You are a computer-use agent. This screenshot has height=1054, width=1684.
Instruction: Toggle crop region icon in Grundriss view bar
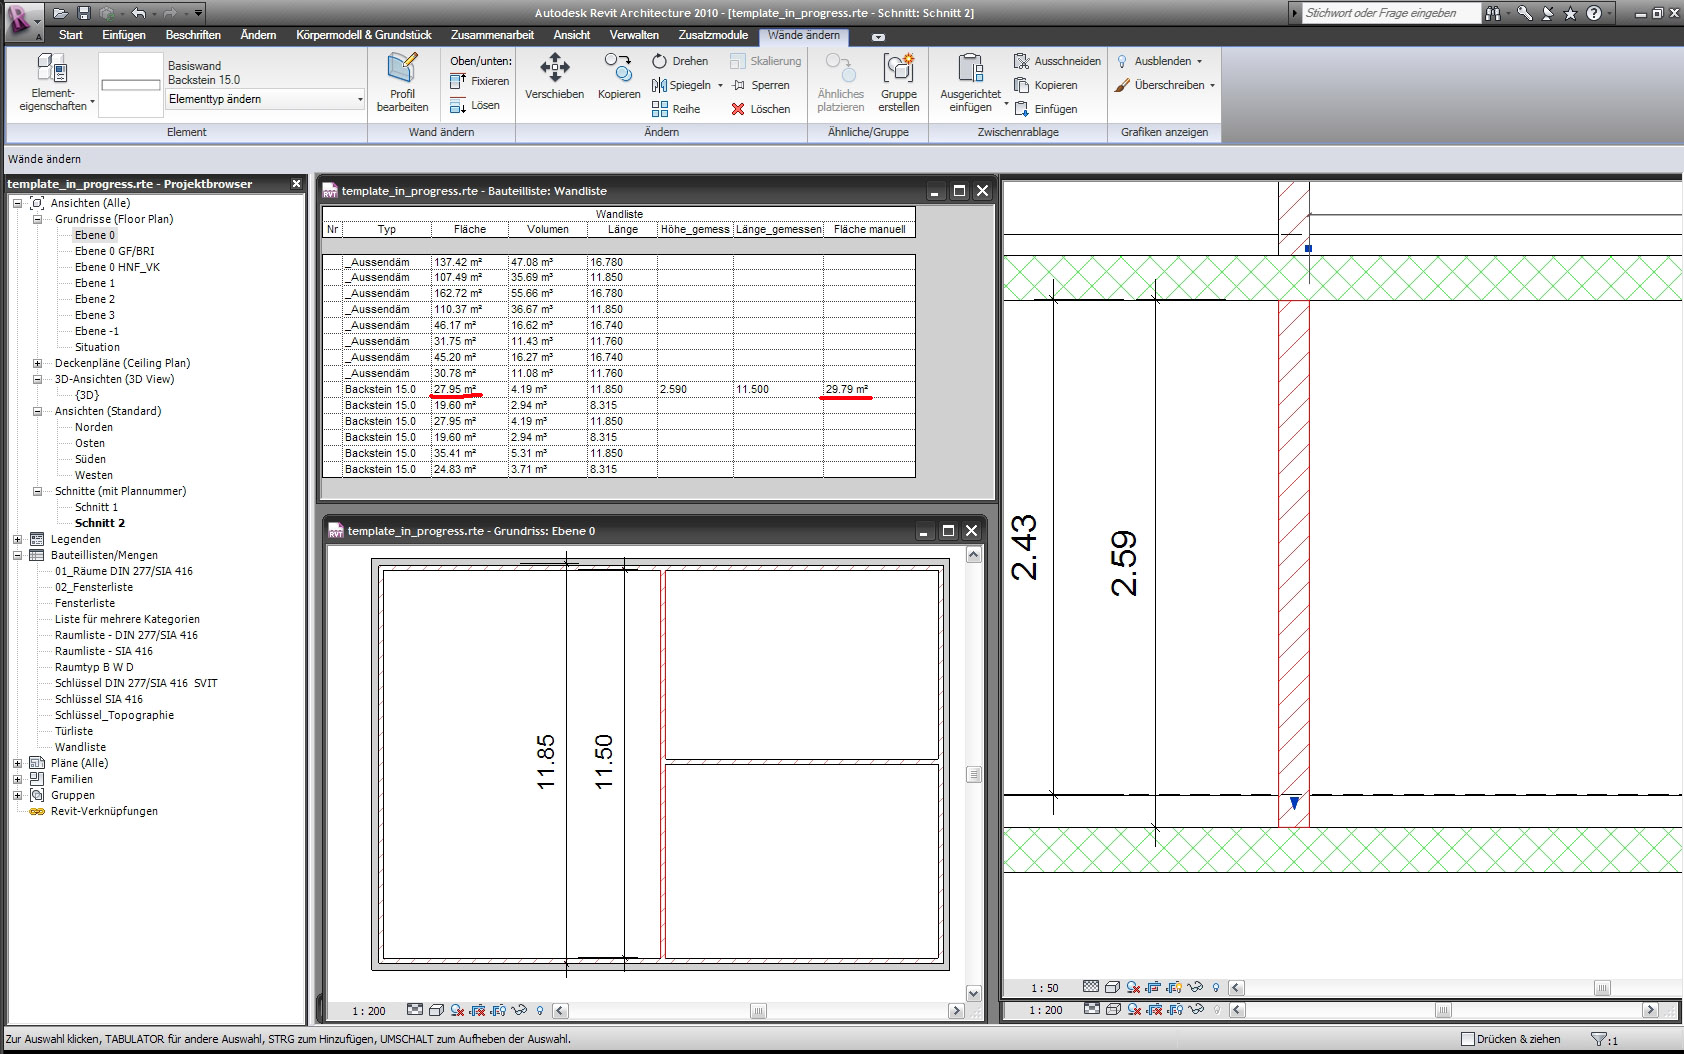point(478,1010)
